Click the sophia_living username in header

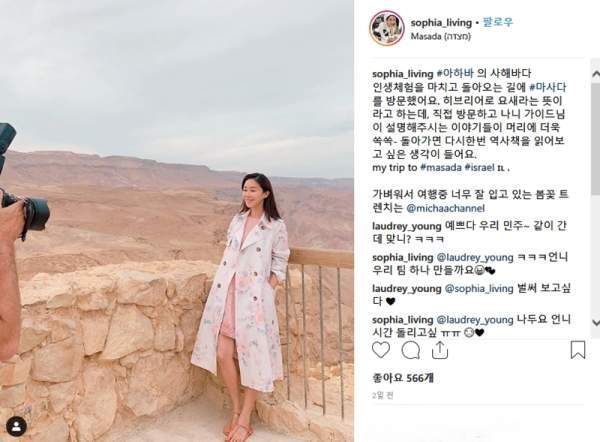point(441,23)
